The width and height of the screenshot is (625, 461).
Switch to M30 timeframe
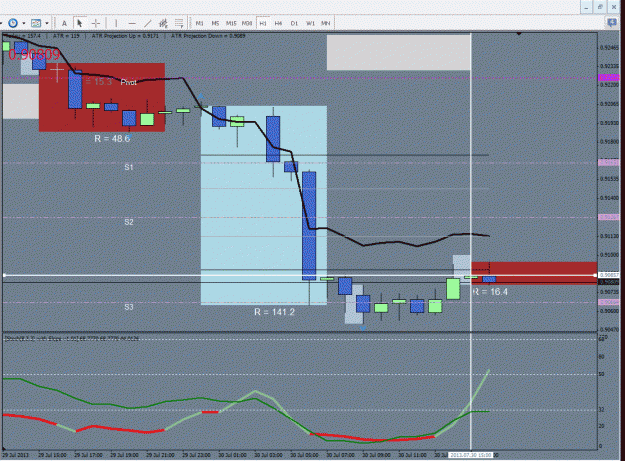pos(247,24)
